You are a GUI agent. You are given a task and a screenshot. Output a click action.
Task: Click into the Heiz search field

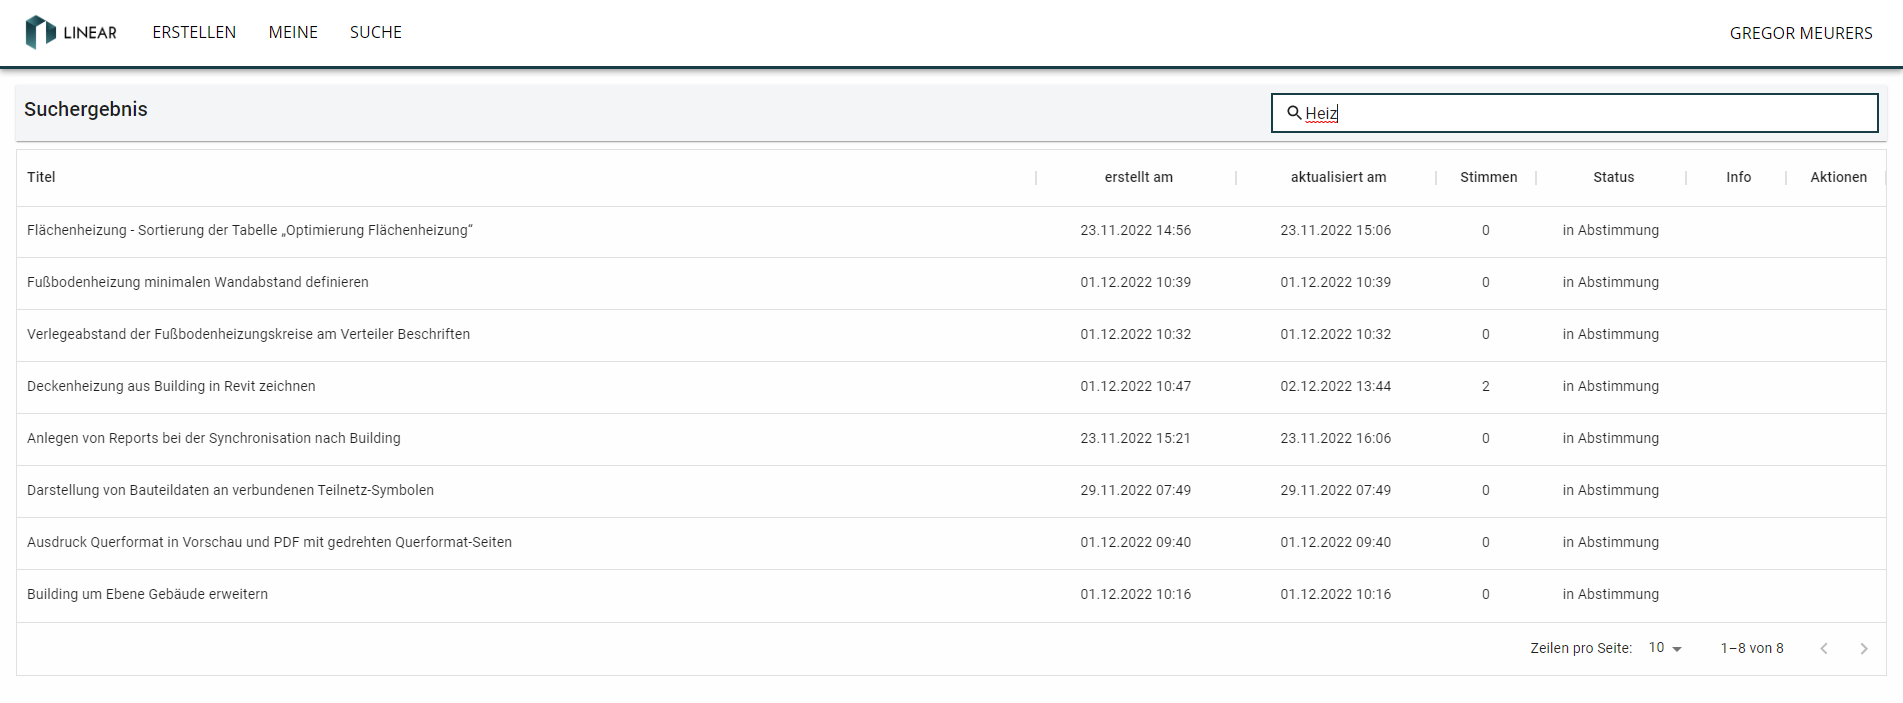pos(1590,113)
